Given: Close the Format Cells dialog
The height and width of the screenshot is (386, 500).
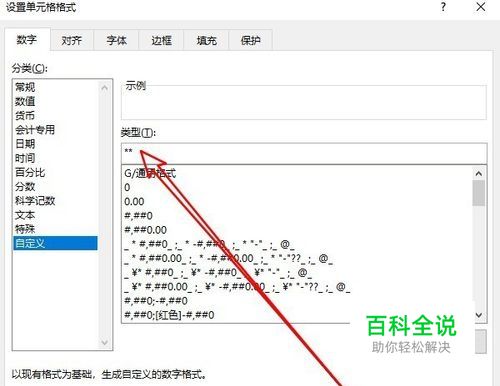Looking at the screenshot, I should point(481,7).
